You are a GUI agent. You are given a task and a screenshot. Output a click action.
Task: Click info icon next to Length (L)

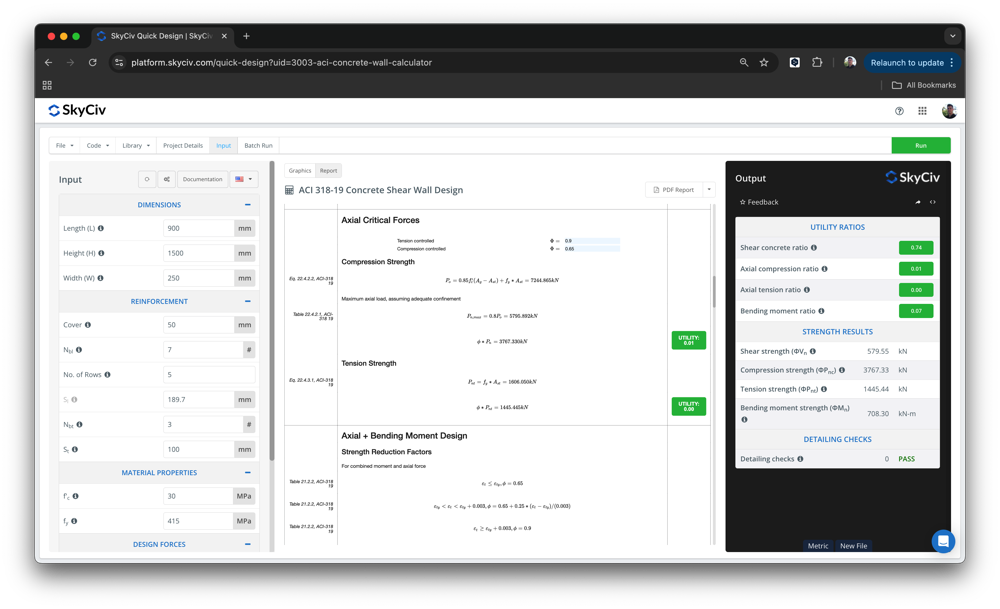101,229
